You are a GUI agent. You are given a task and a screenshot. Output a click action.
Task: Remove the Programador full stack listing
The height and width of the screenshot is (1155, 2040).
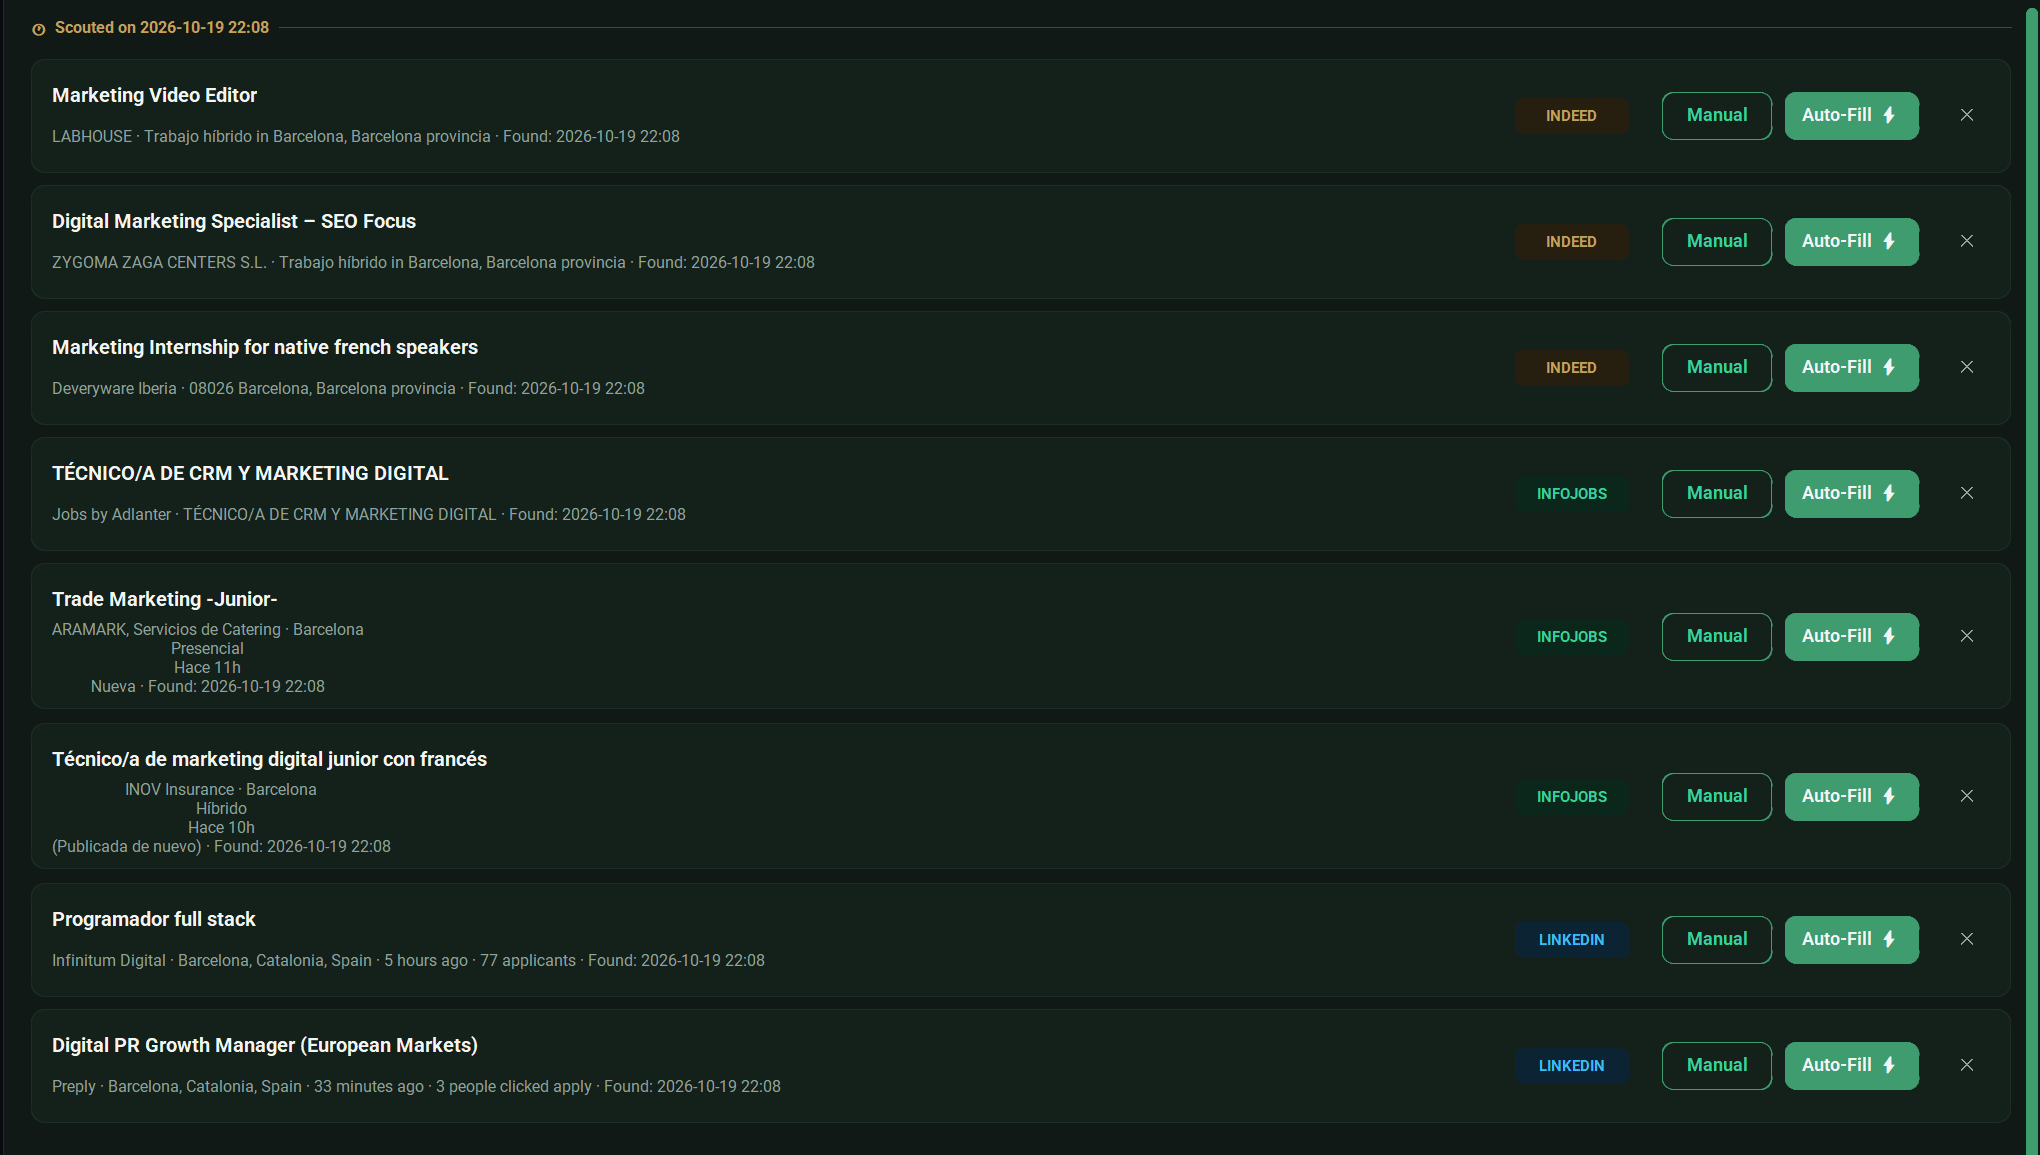click(x=1966, y=939)
